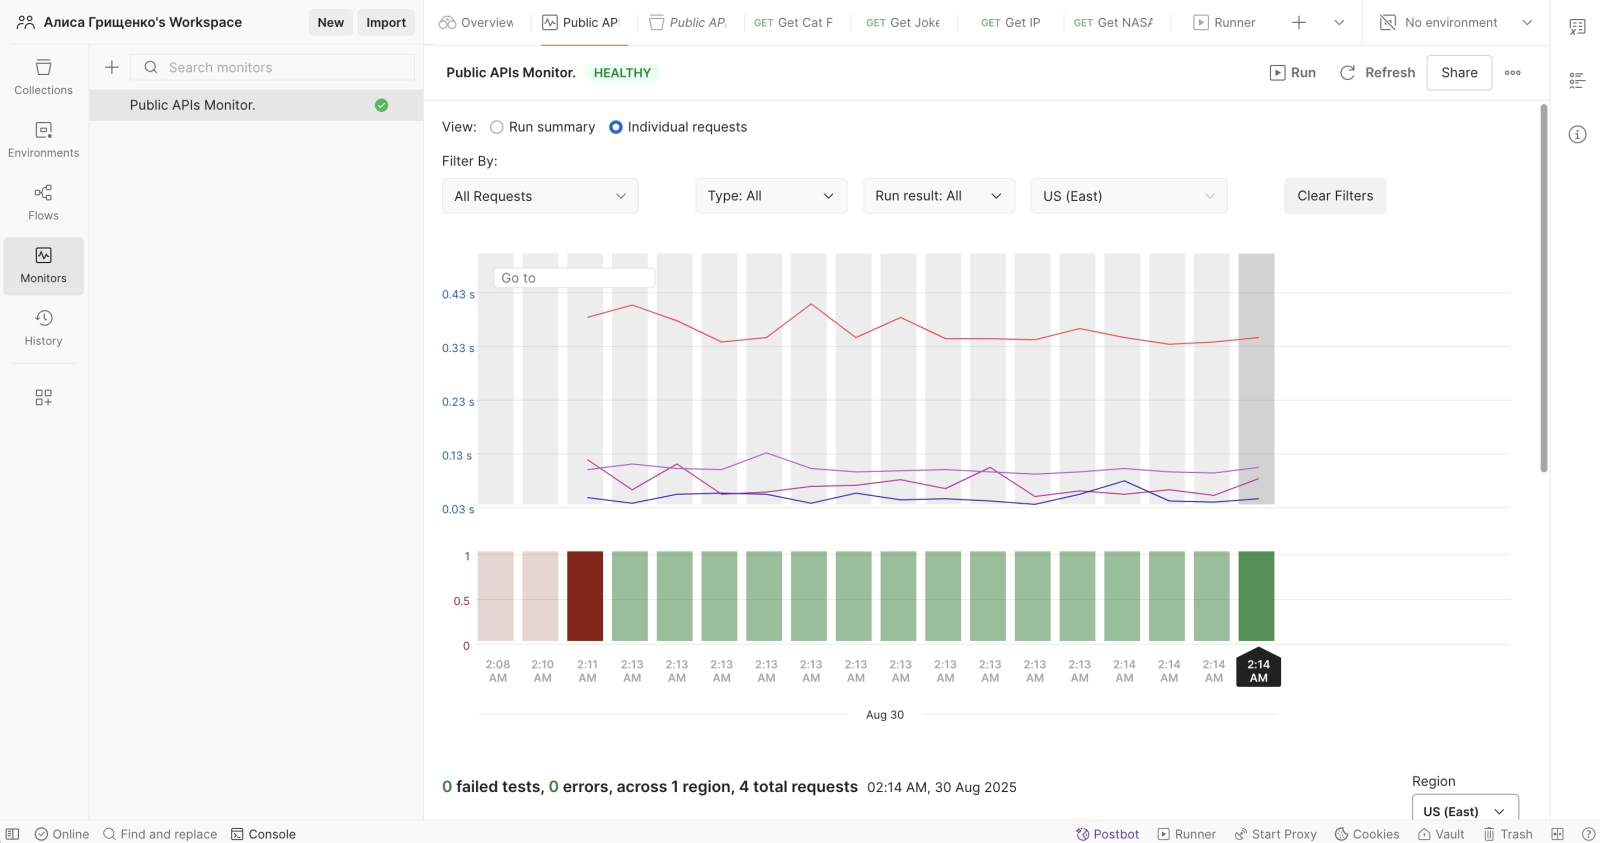Open the No environment selector chevron
The image size is (1600, 843).
click(1527, 22)
